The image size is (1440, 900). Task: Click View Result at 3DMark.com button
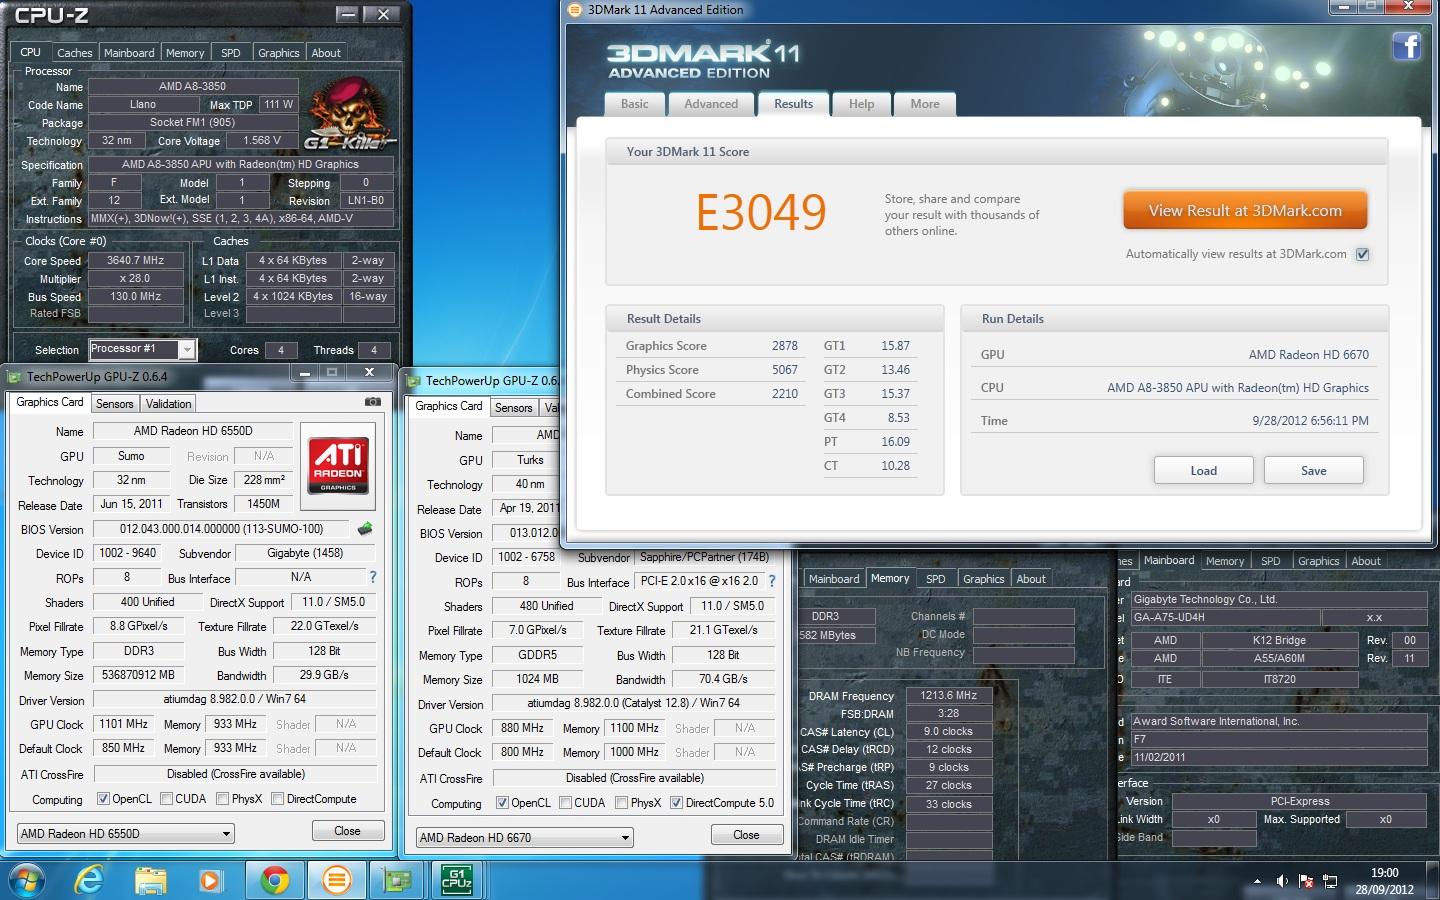click(x=1245, y=211)
